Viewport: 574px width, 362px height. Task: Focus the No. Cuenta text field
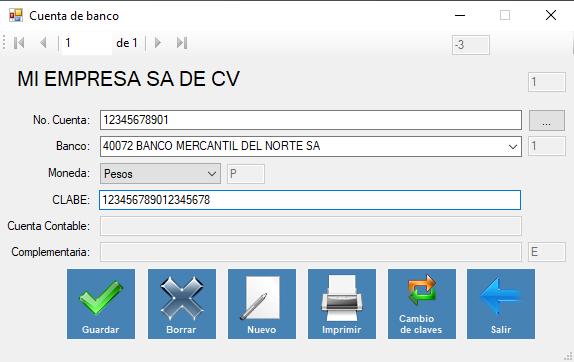(x=311, y=120)
